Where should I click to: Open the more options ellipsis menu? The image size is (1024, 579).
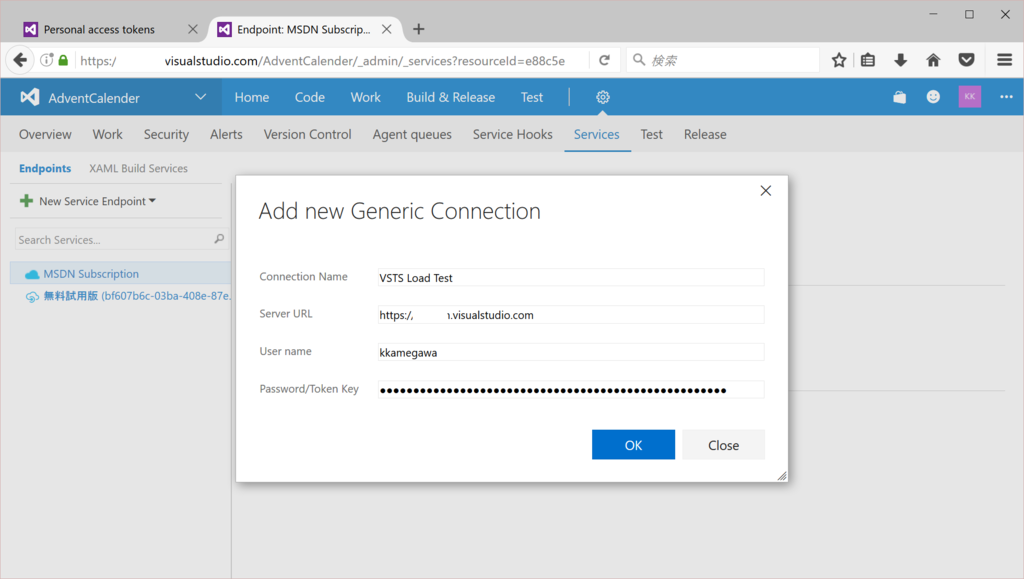coord(1006,97)
